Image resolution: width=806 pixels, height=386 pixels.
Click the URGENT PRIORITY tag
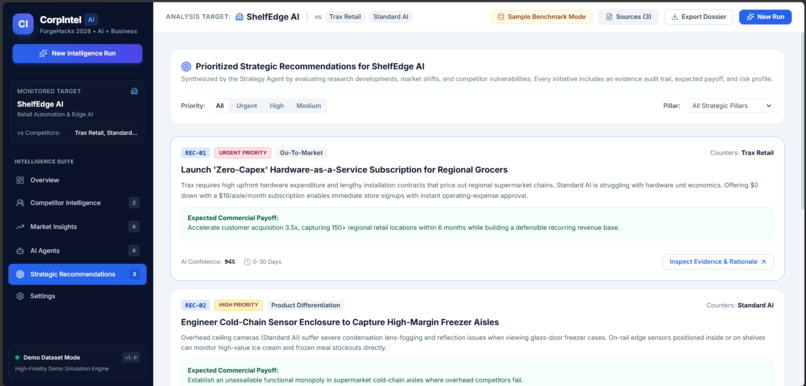243,153
